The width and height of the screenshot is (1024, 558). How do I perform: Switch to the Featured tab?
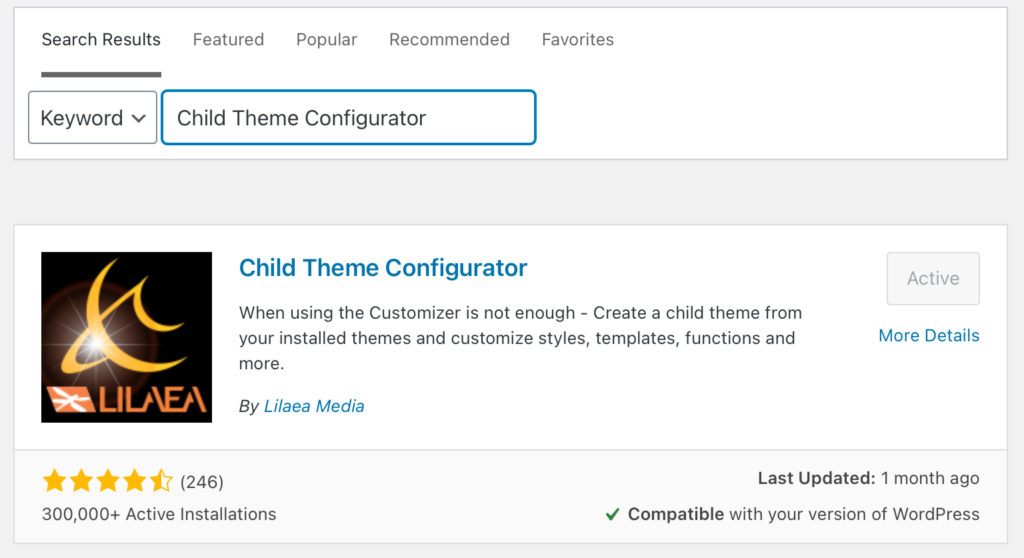pyautogui.click(x=228, y=40)
